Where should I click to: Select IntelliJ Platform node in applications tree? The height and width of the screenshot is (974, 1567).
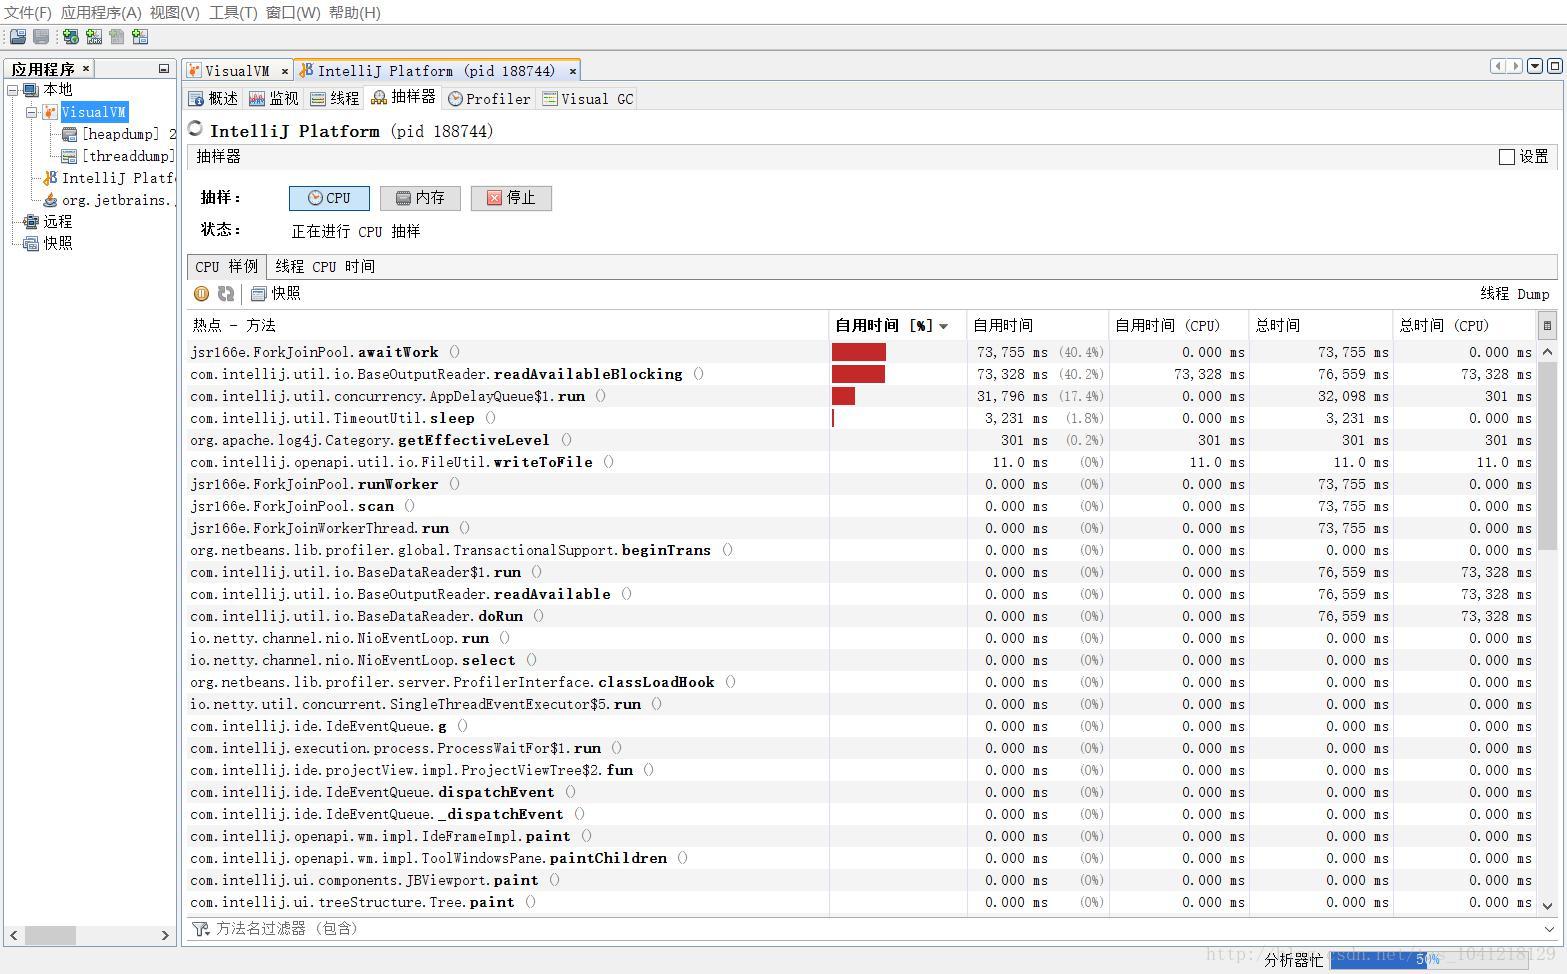[110, 178]
